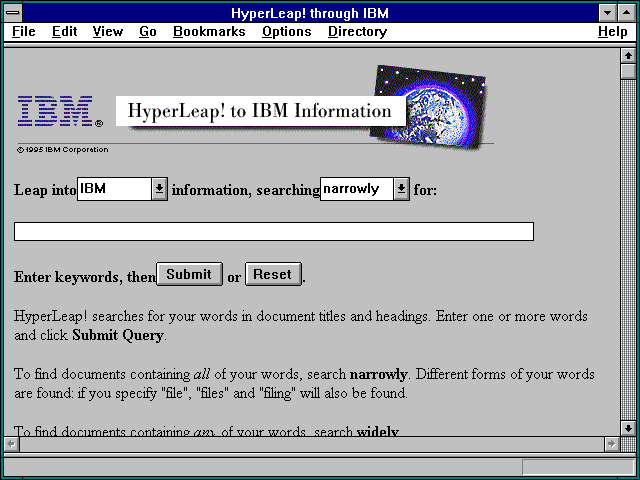Expand the IBM information source dropdown
640x480 pixels.
pyautogui.click(x=160, y=189)
